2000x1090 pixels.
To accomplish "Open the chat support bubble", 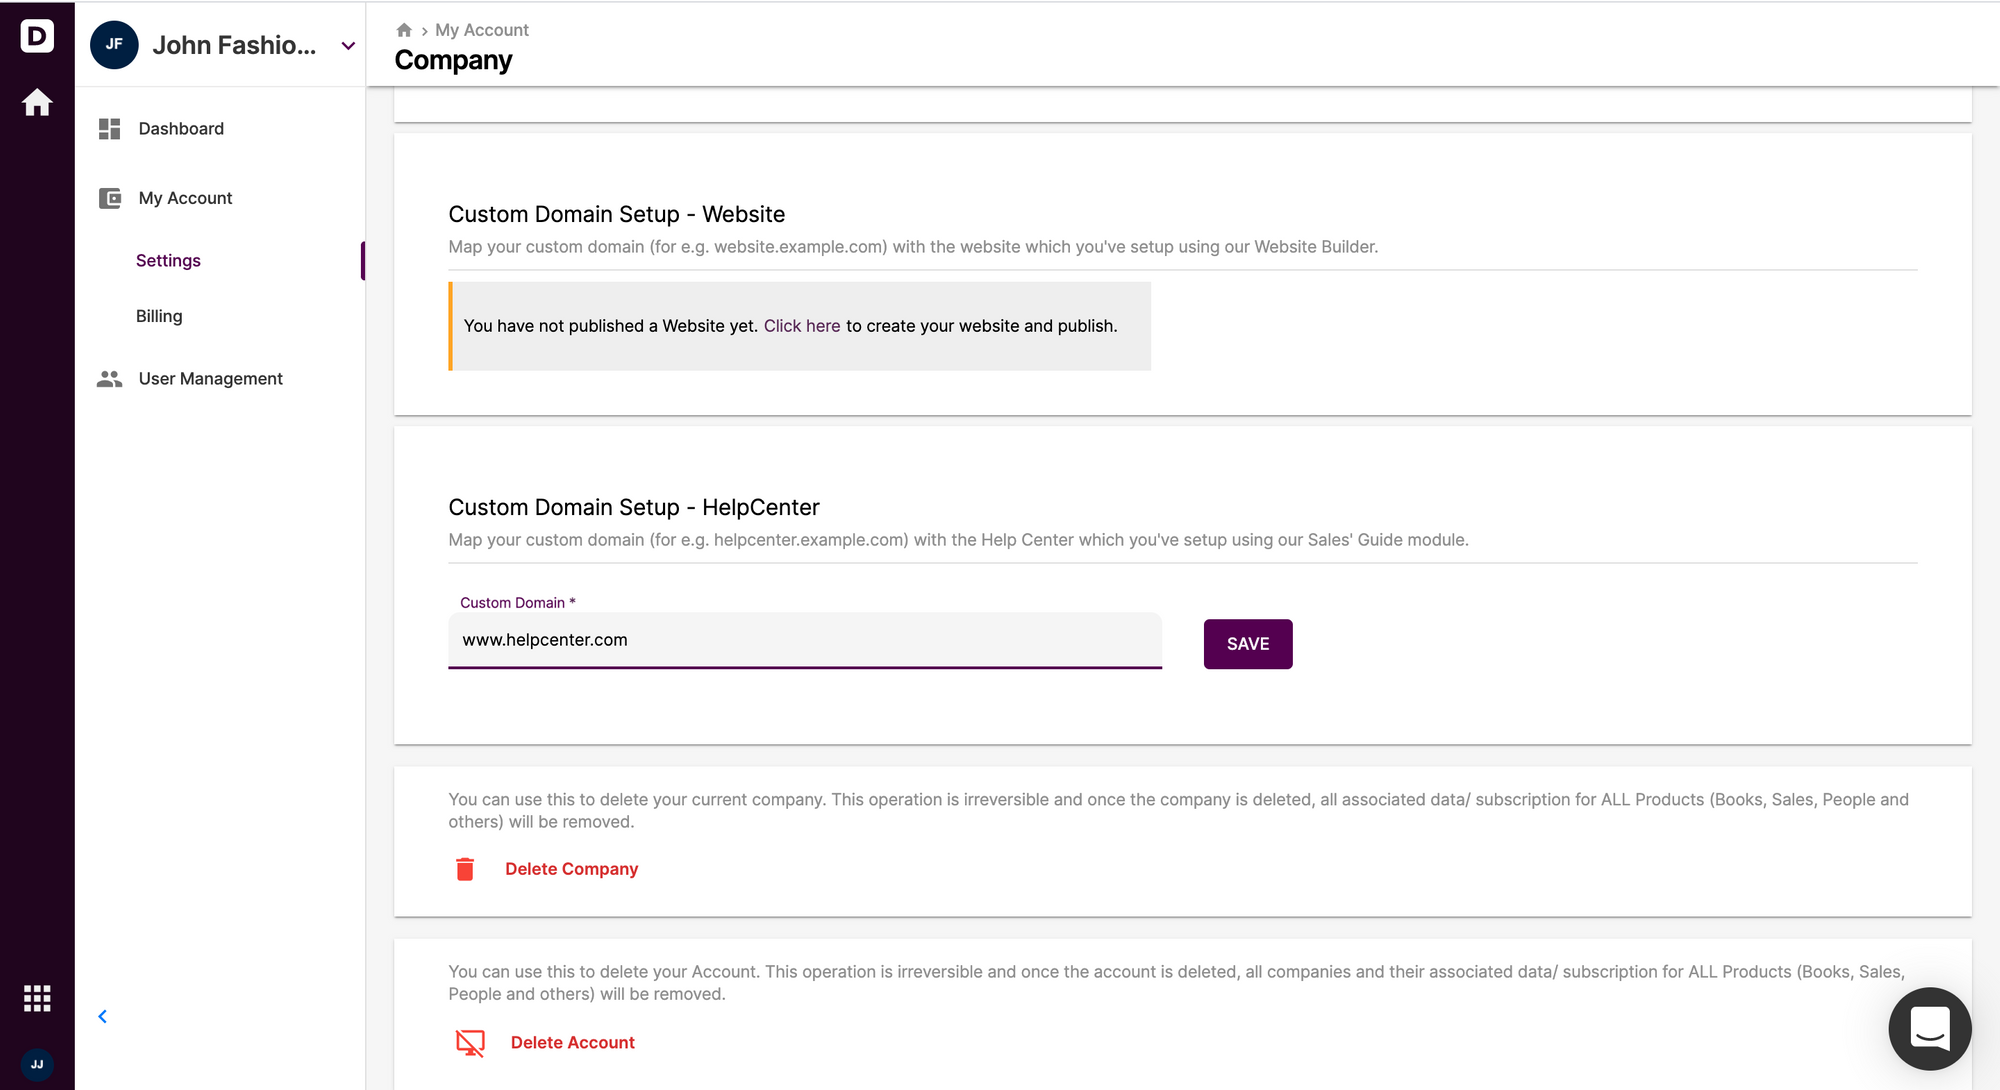I will tap(1929, 1028).
